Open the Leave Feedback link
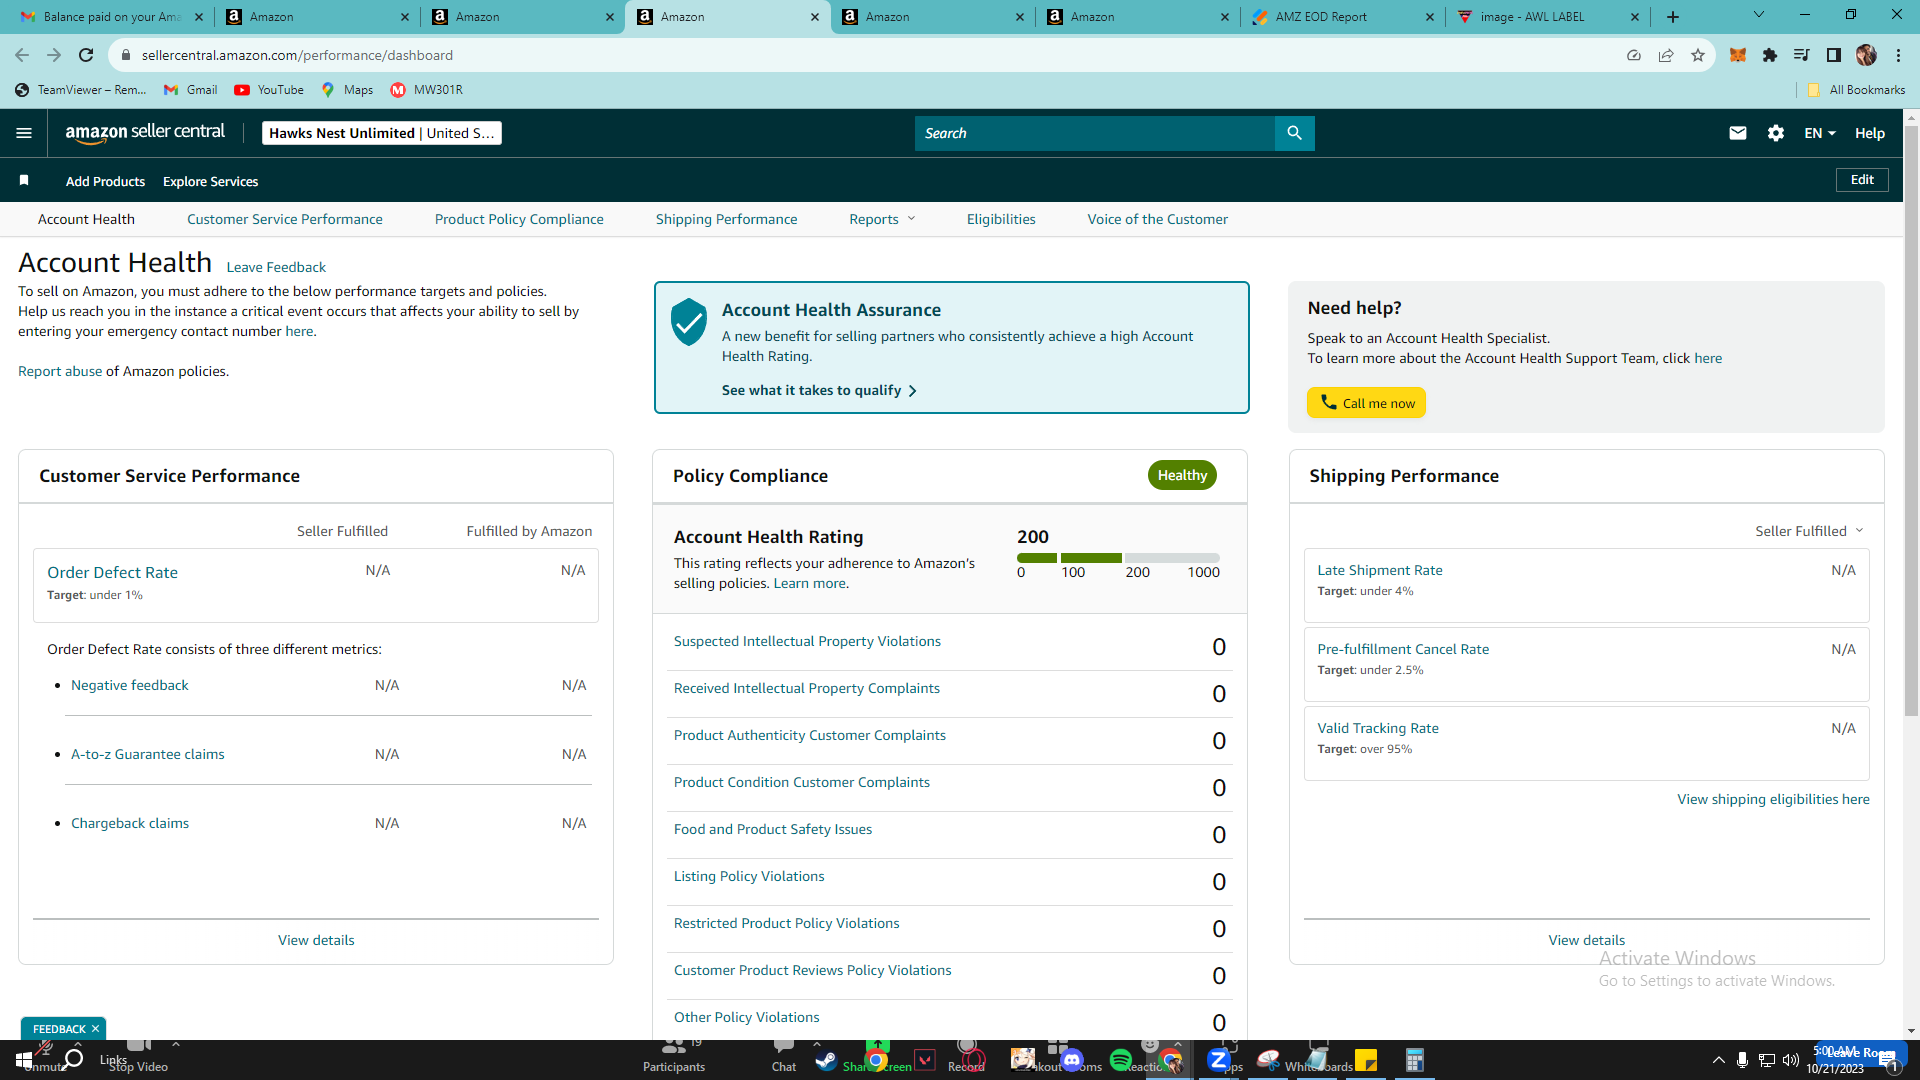This screenshot has height=1080, width=1920. [276, 267]
